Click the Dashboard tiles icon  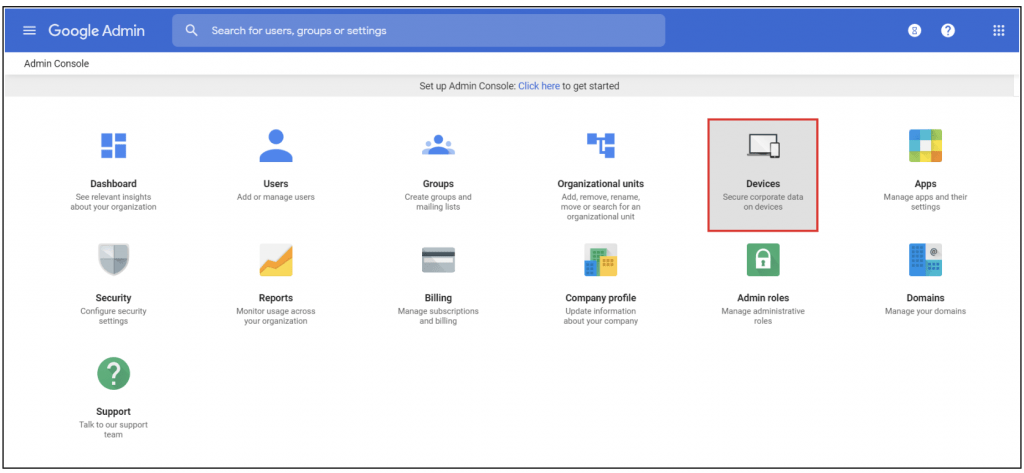pyautogui.click(x=113, y=145)
